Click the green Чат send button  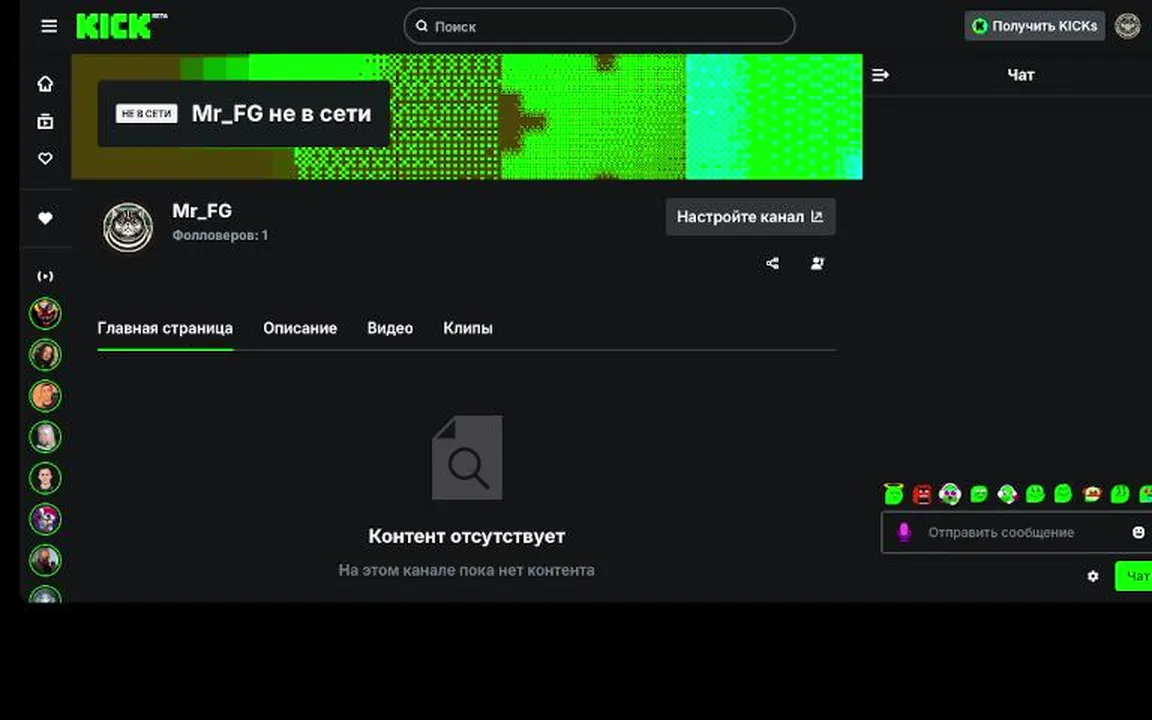point(1134,576)
